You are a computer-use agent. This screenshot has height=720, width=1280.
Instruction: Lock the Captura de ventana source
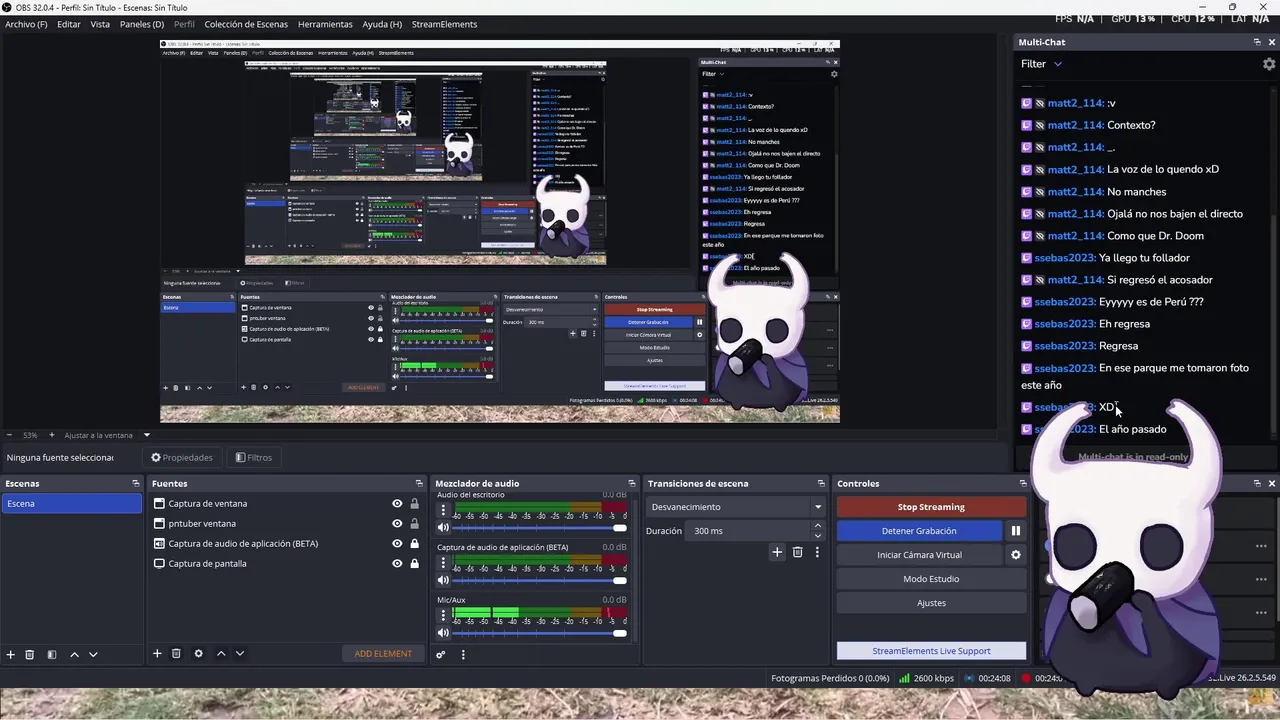[x=414, y=504]
